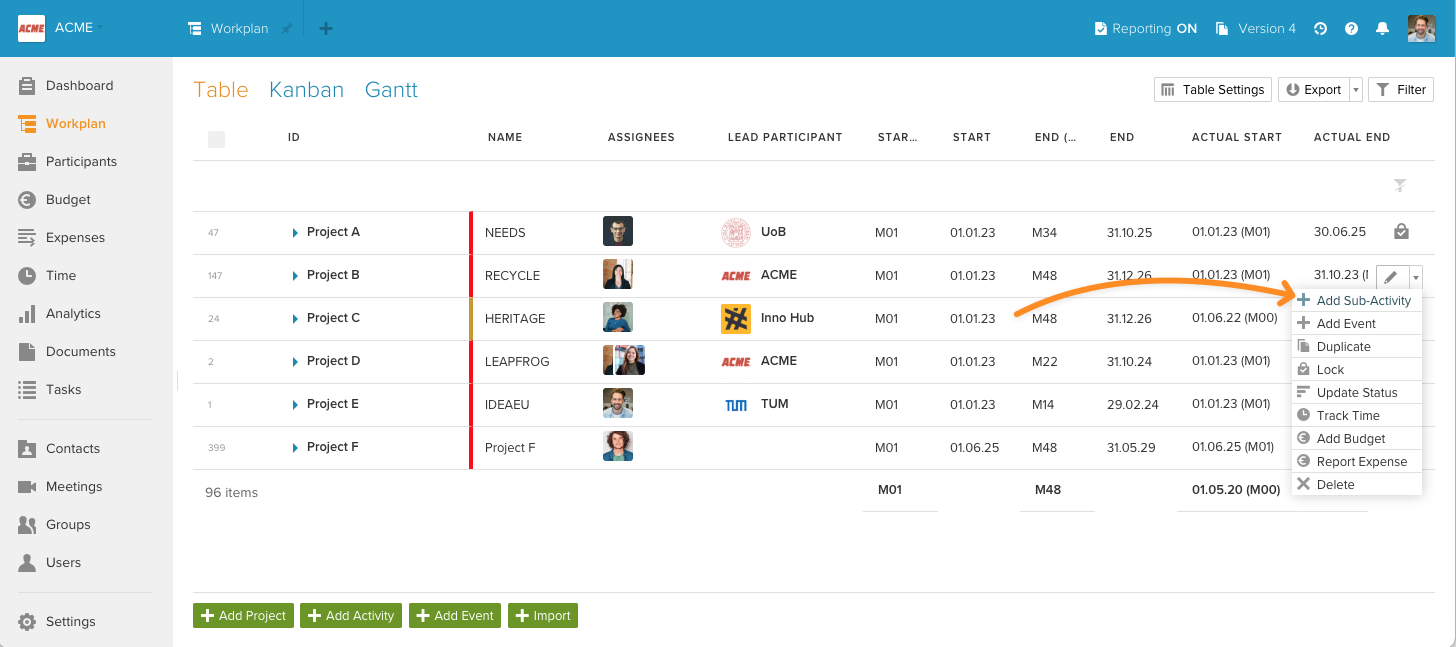This screenshot has width=1456, height=647.
Task: Expand the Project E row
Action: [x=295, y=405]
